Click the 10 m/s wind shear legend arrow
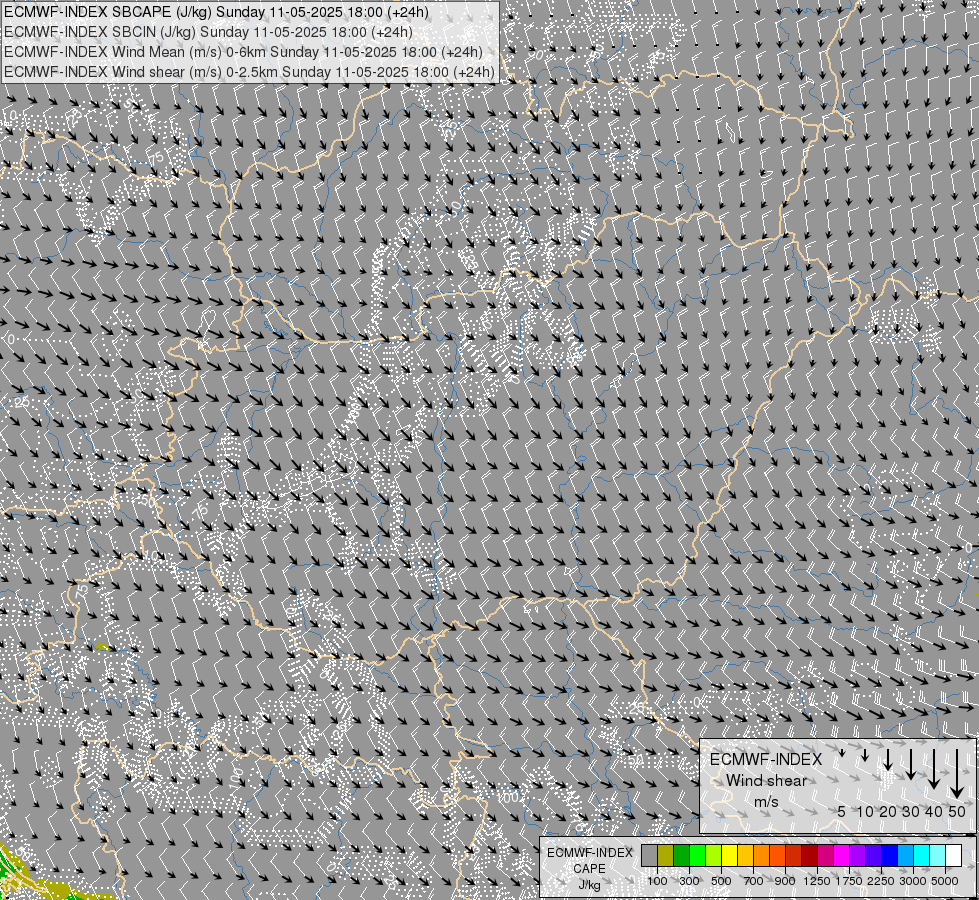This screenshot has height=900, width=979. pyautogui.click(x=865, y=755)
